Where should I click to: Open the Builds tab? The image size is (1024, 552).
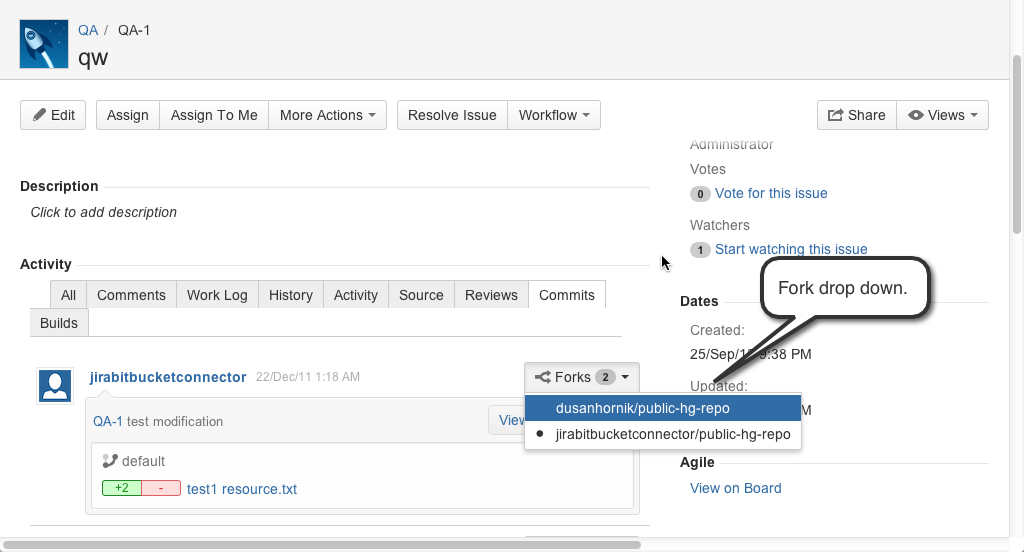pos(59,323)
